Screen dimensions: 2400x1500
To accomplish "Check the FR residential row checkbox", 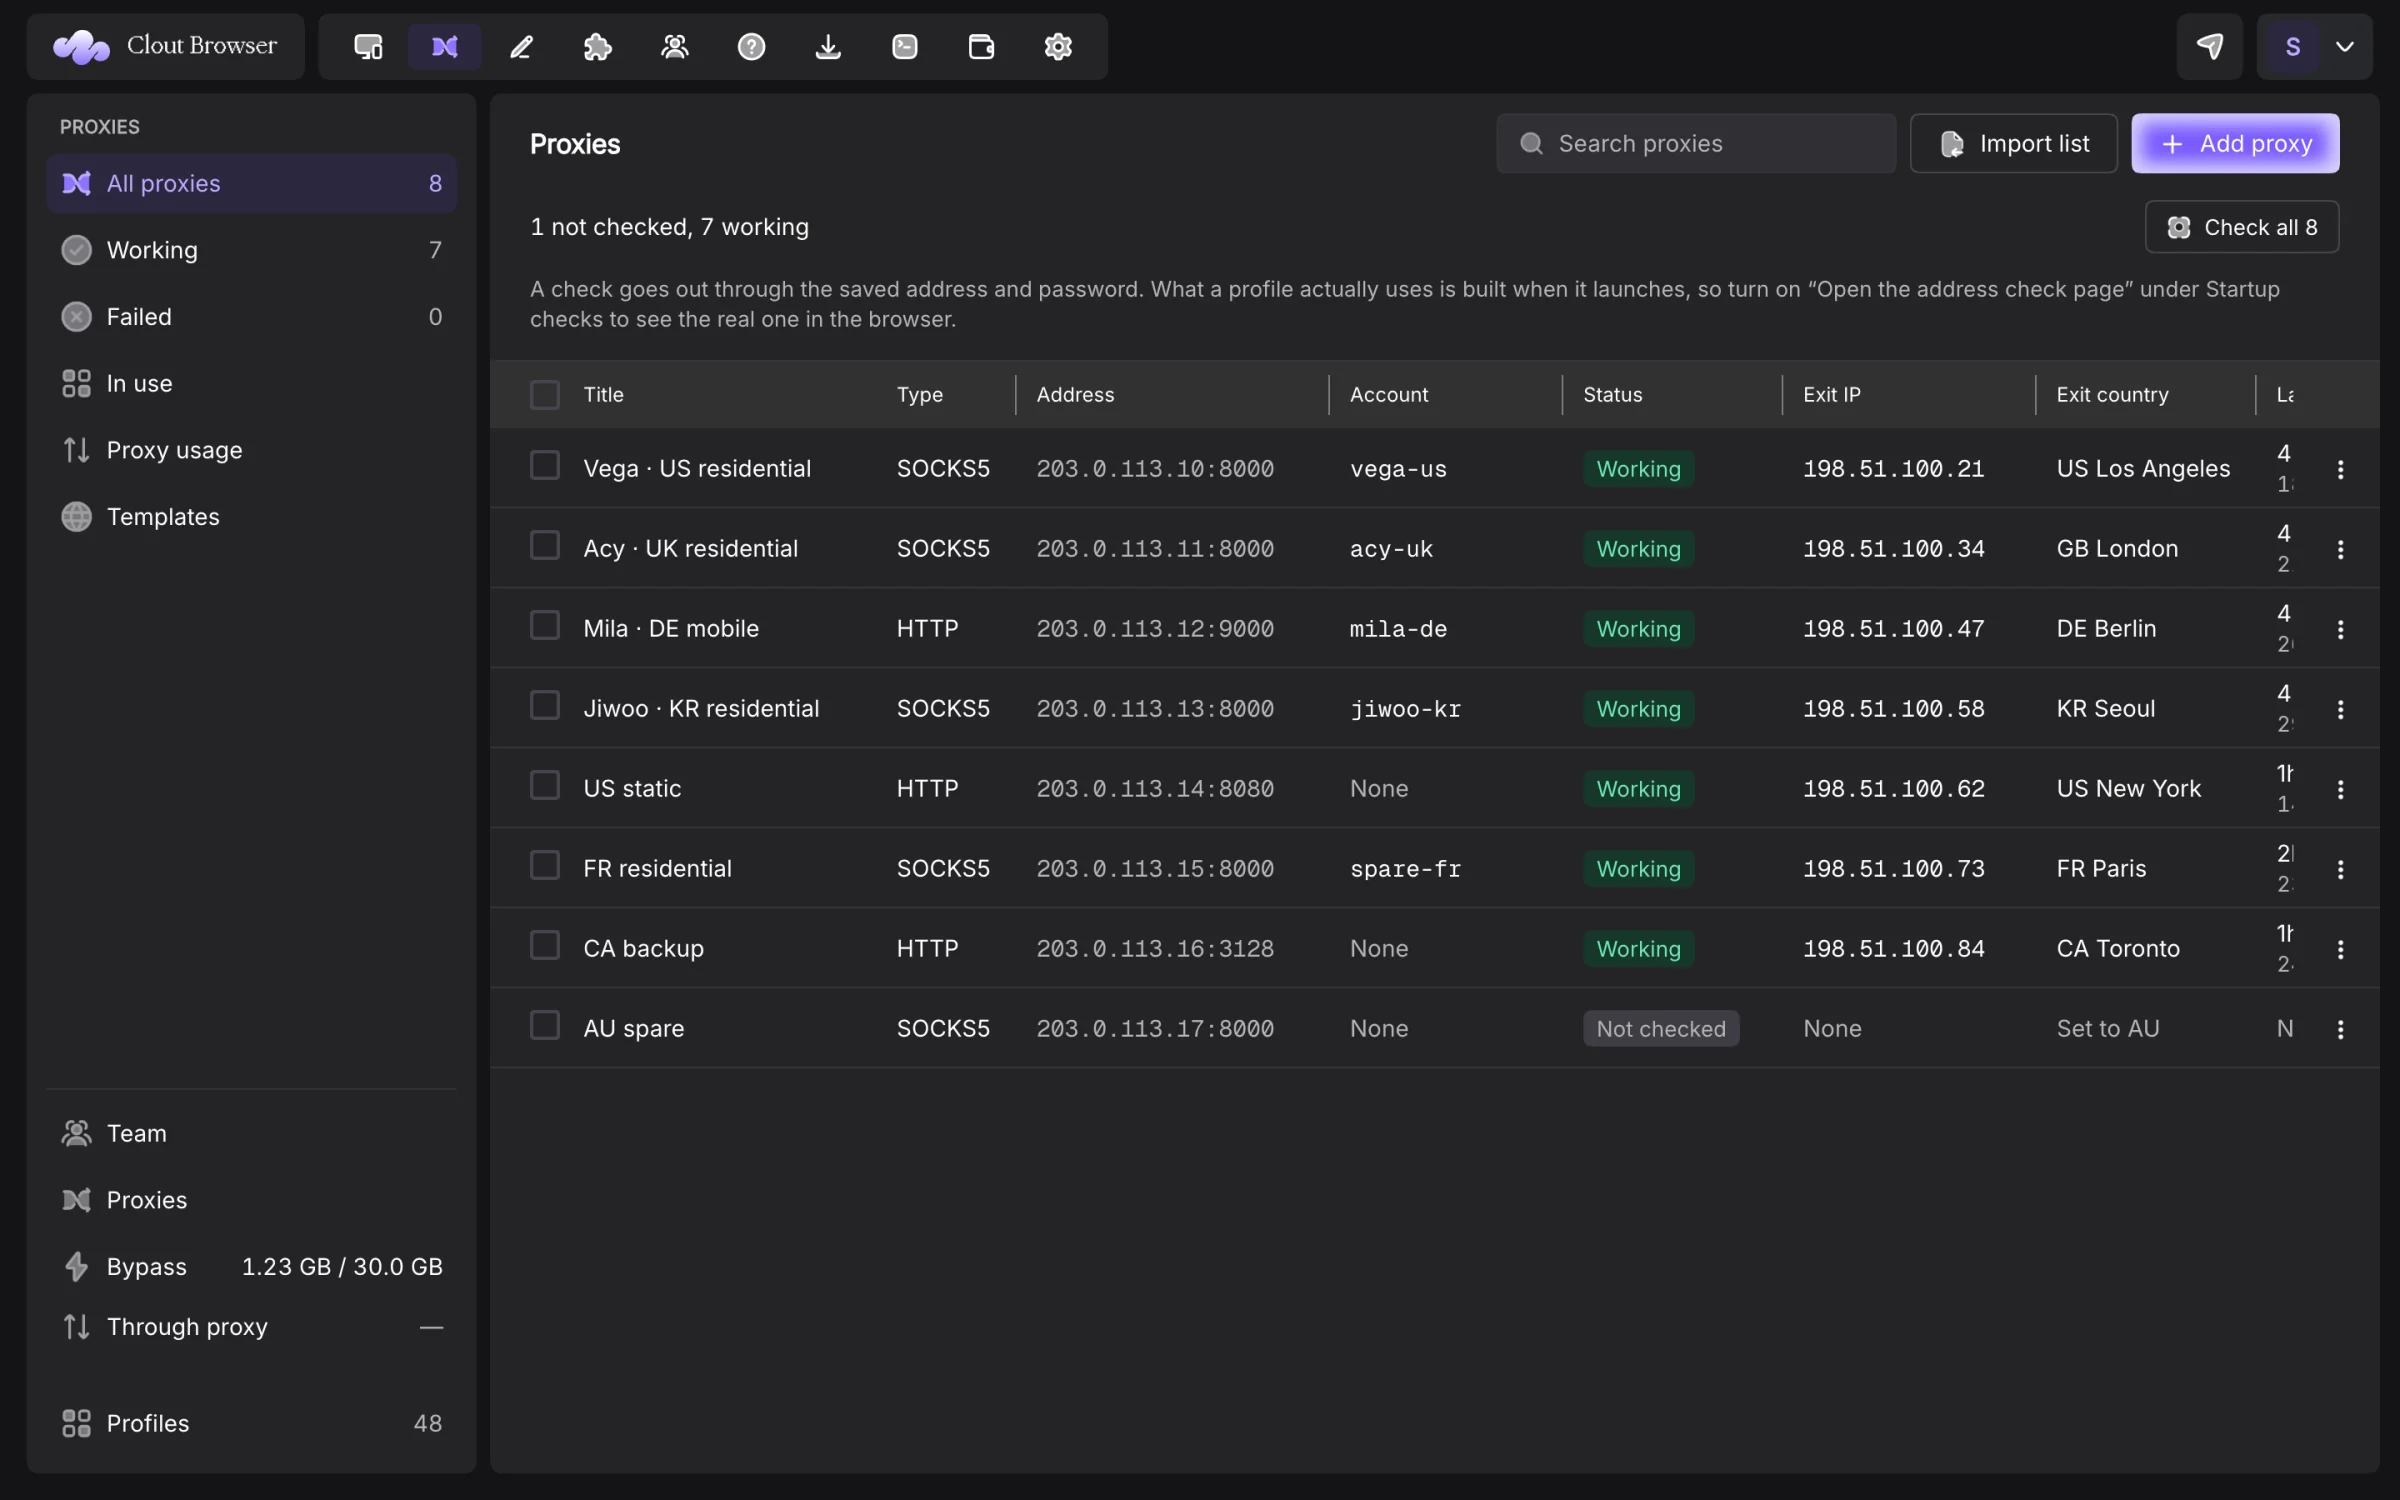I will pyautogui.click(x=545, y=866).
